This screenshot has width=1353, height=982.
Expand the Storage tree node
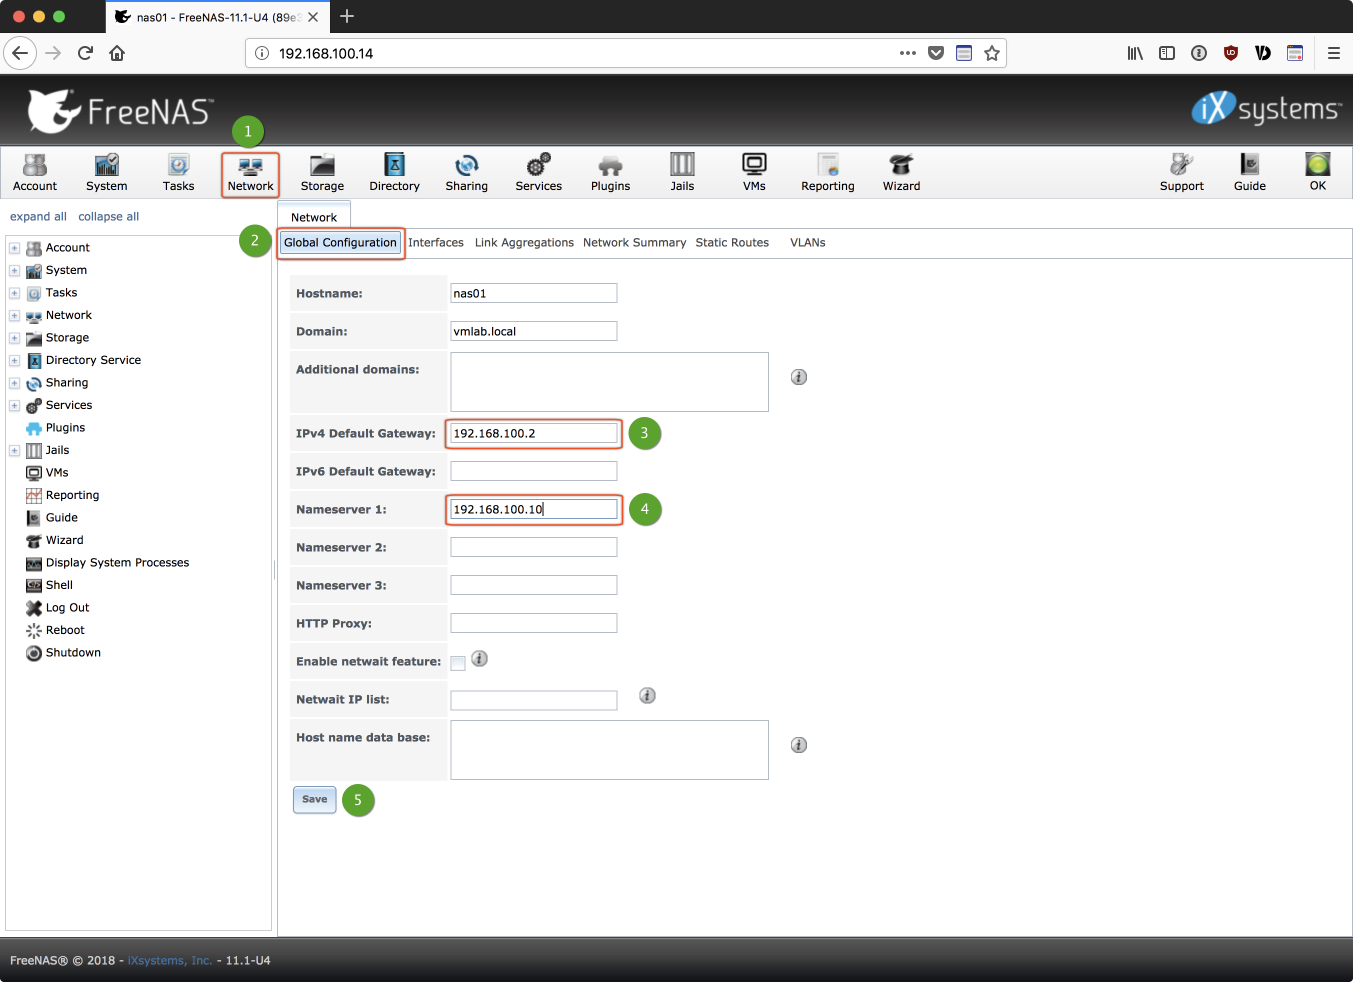point(15,338)
